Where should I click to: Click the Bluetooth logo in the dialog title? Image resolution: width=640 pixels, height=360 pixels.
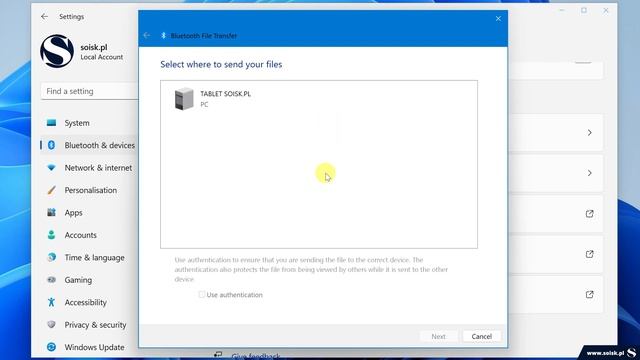[x=163, y=36]
